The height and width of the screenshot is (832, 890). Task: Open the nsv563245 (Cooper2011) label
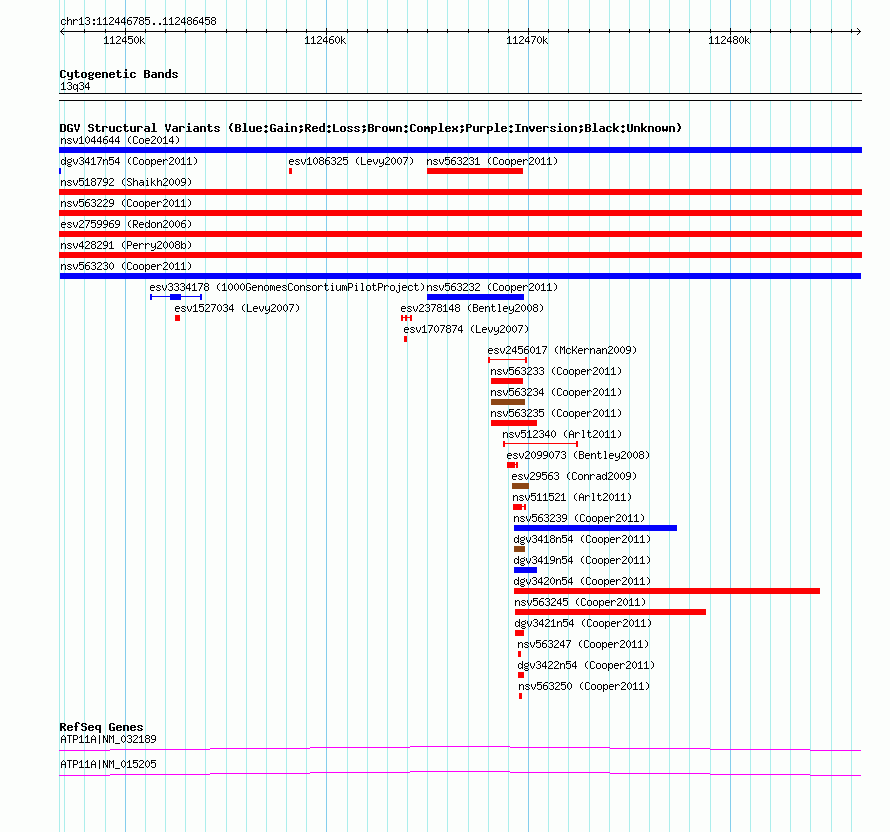pyautogui.click(x=580, y=602)
